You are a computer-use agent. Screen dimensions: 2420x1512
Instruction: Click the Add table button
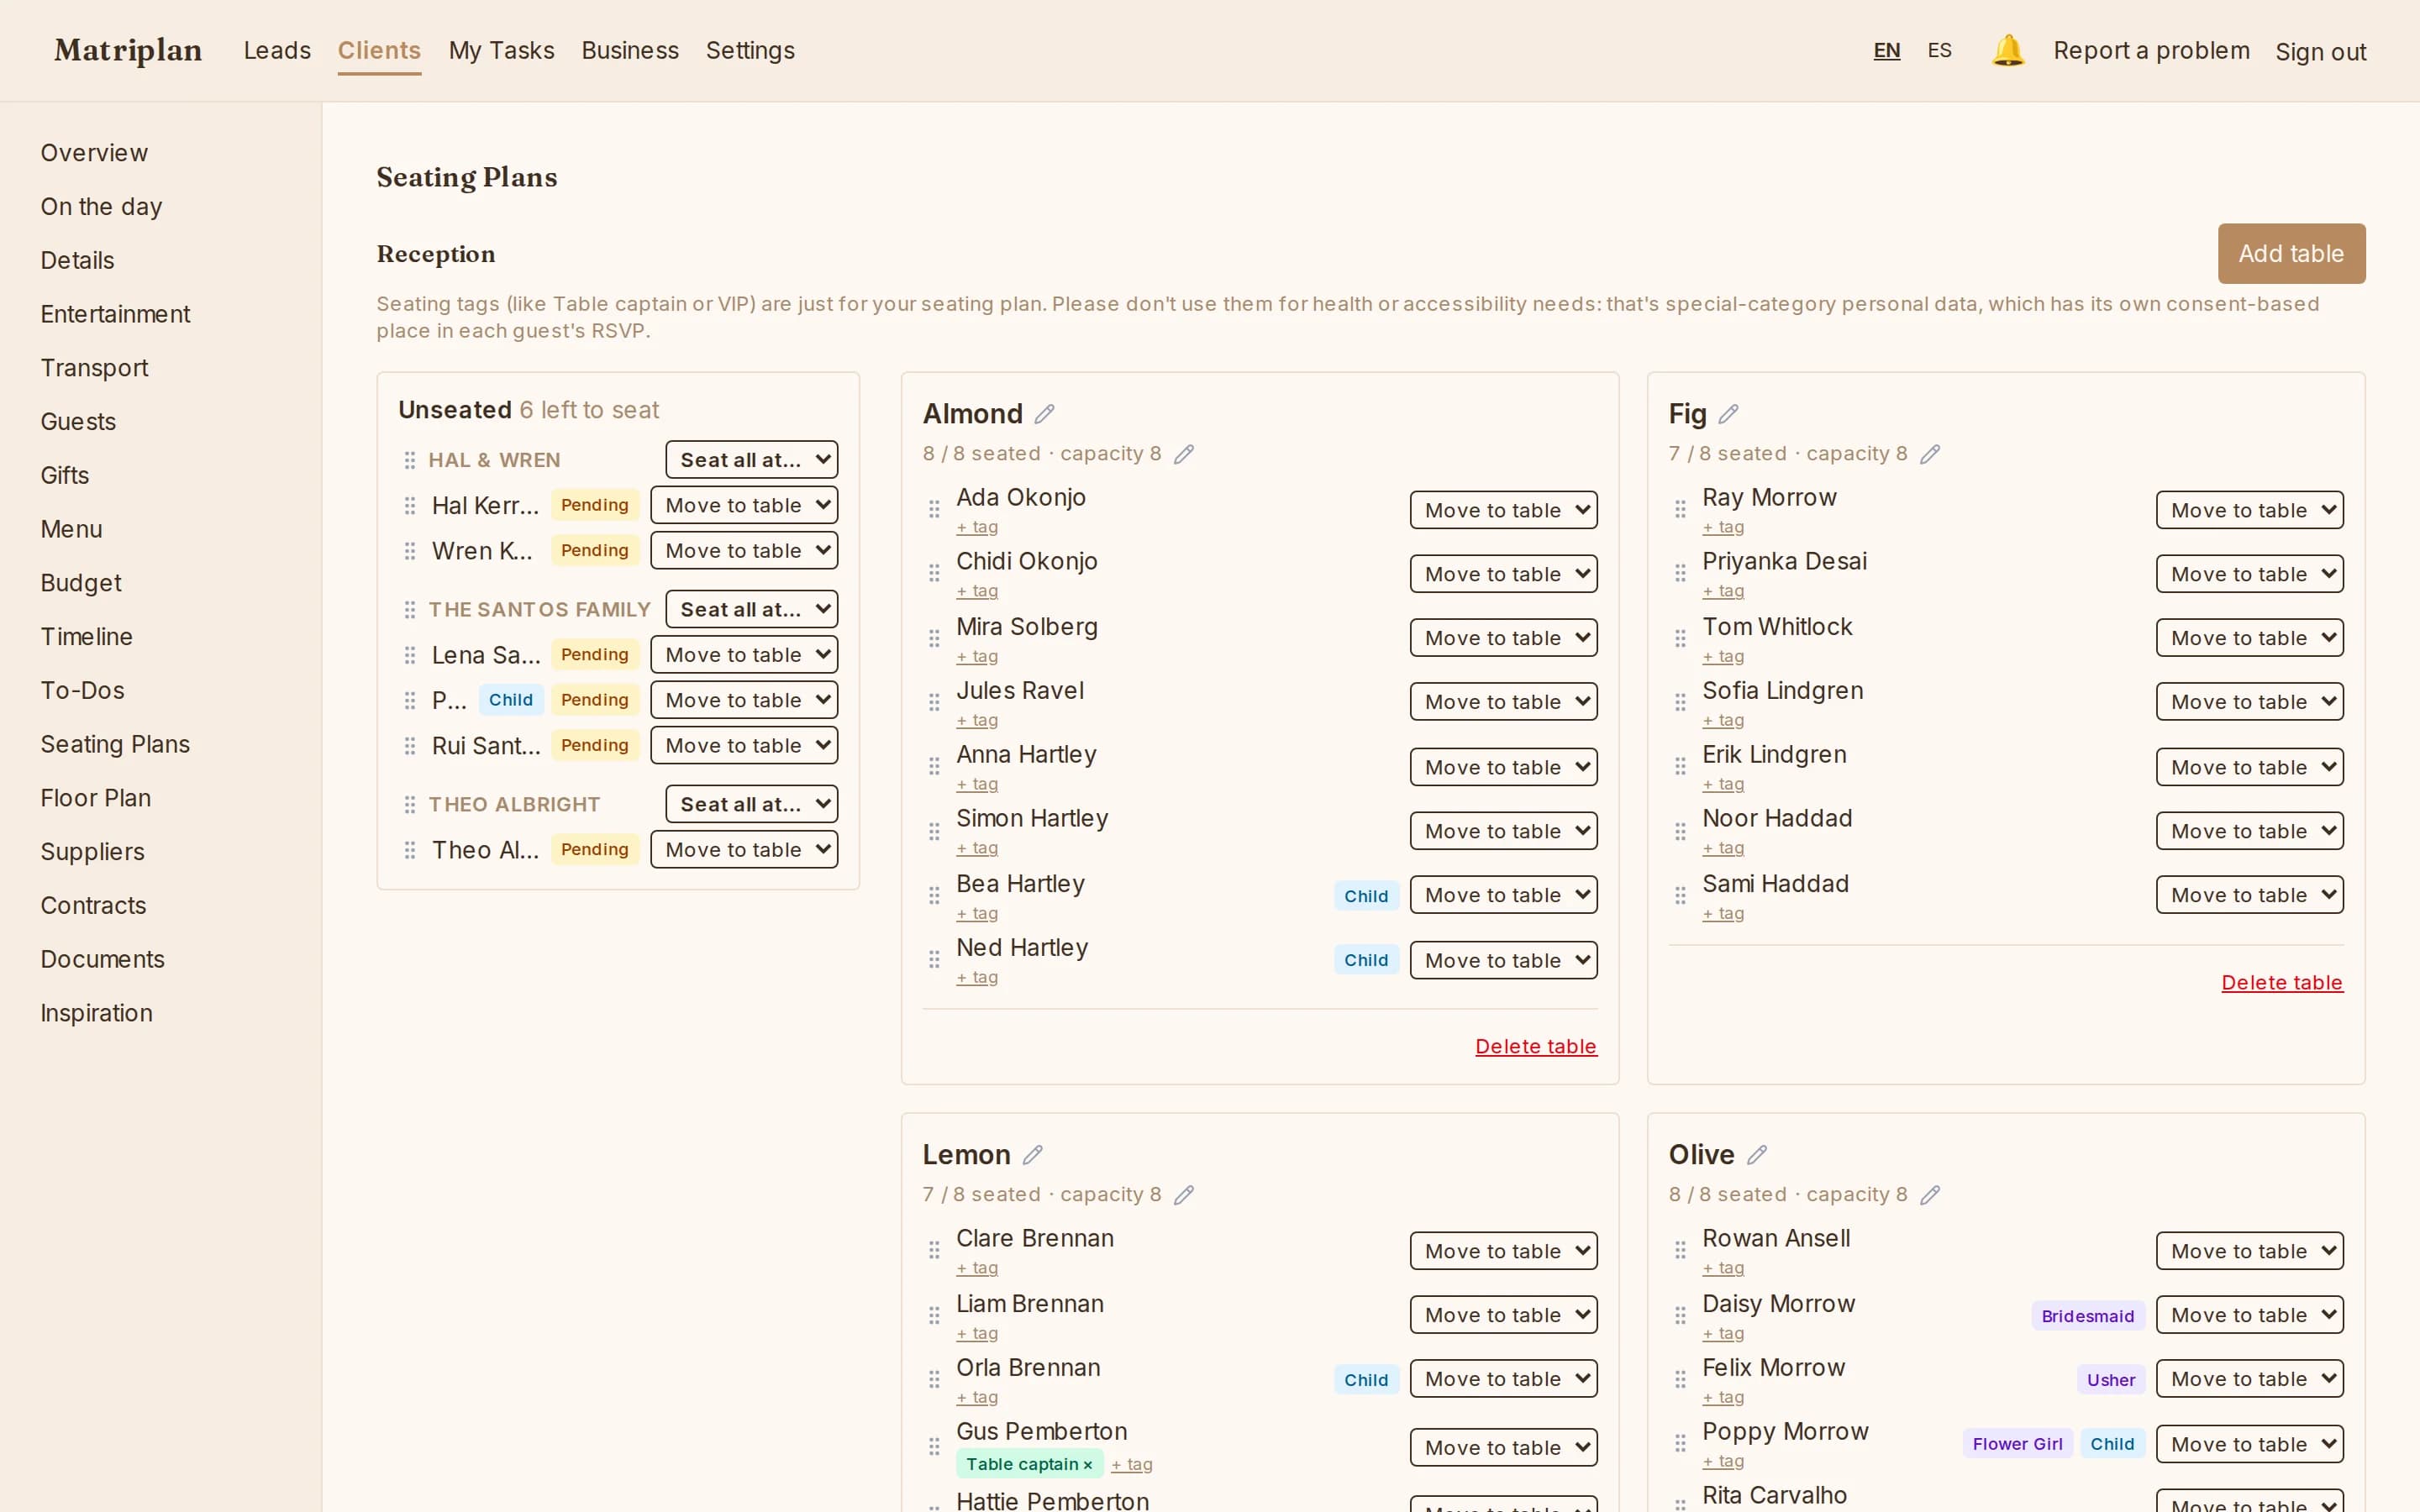point(2291,254)
